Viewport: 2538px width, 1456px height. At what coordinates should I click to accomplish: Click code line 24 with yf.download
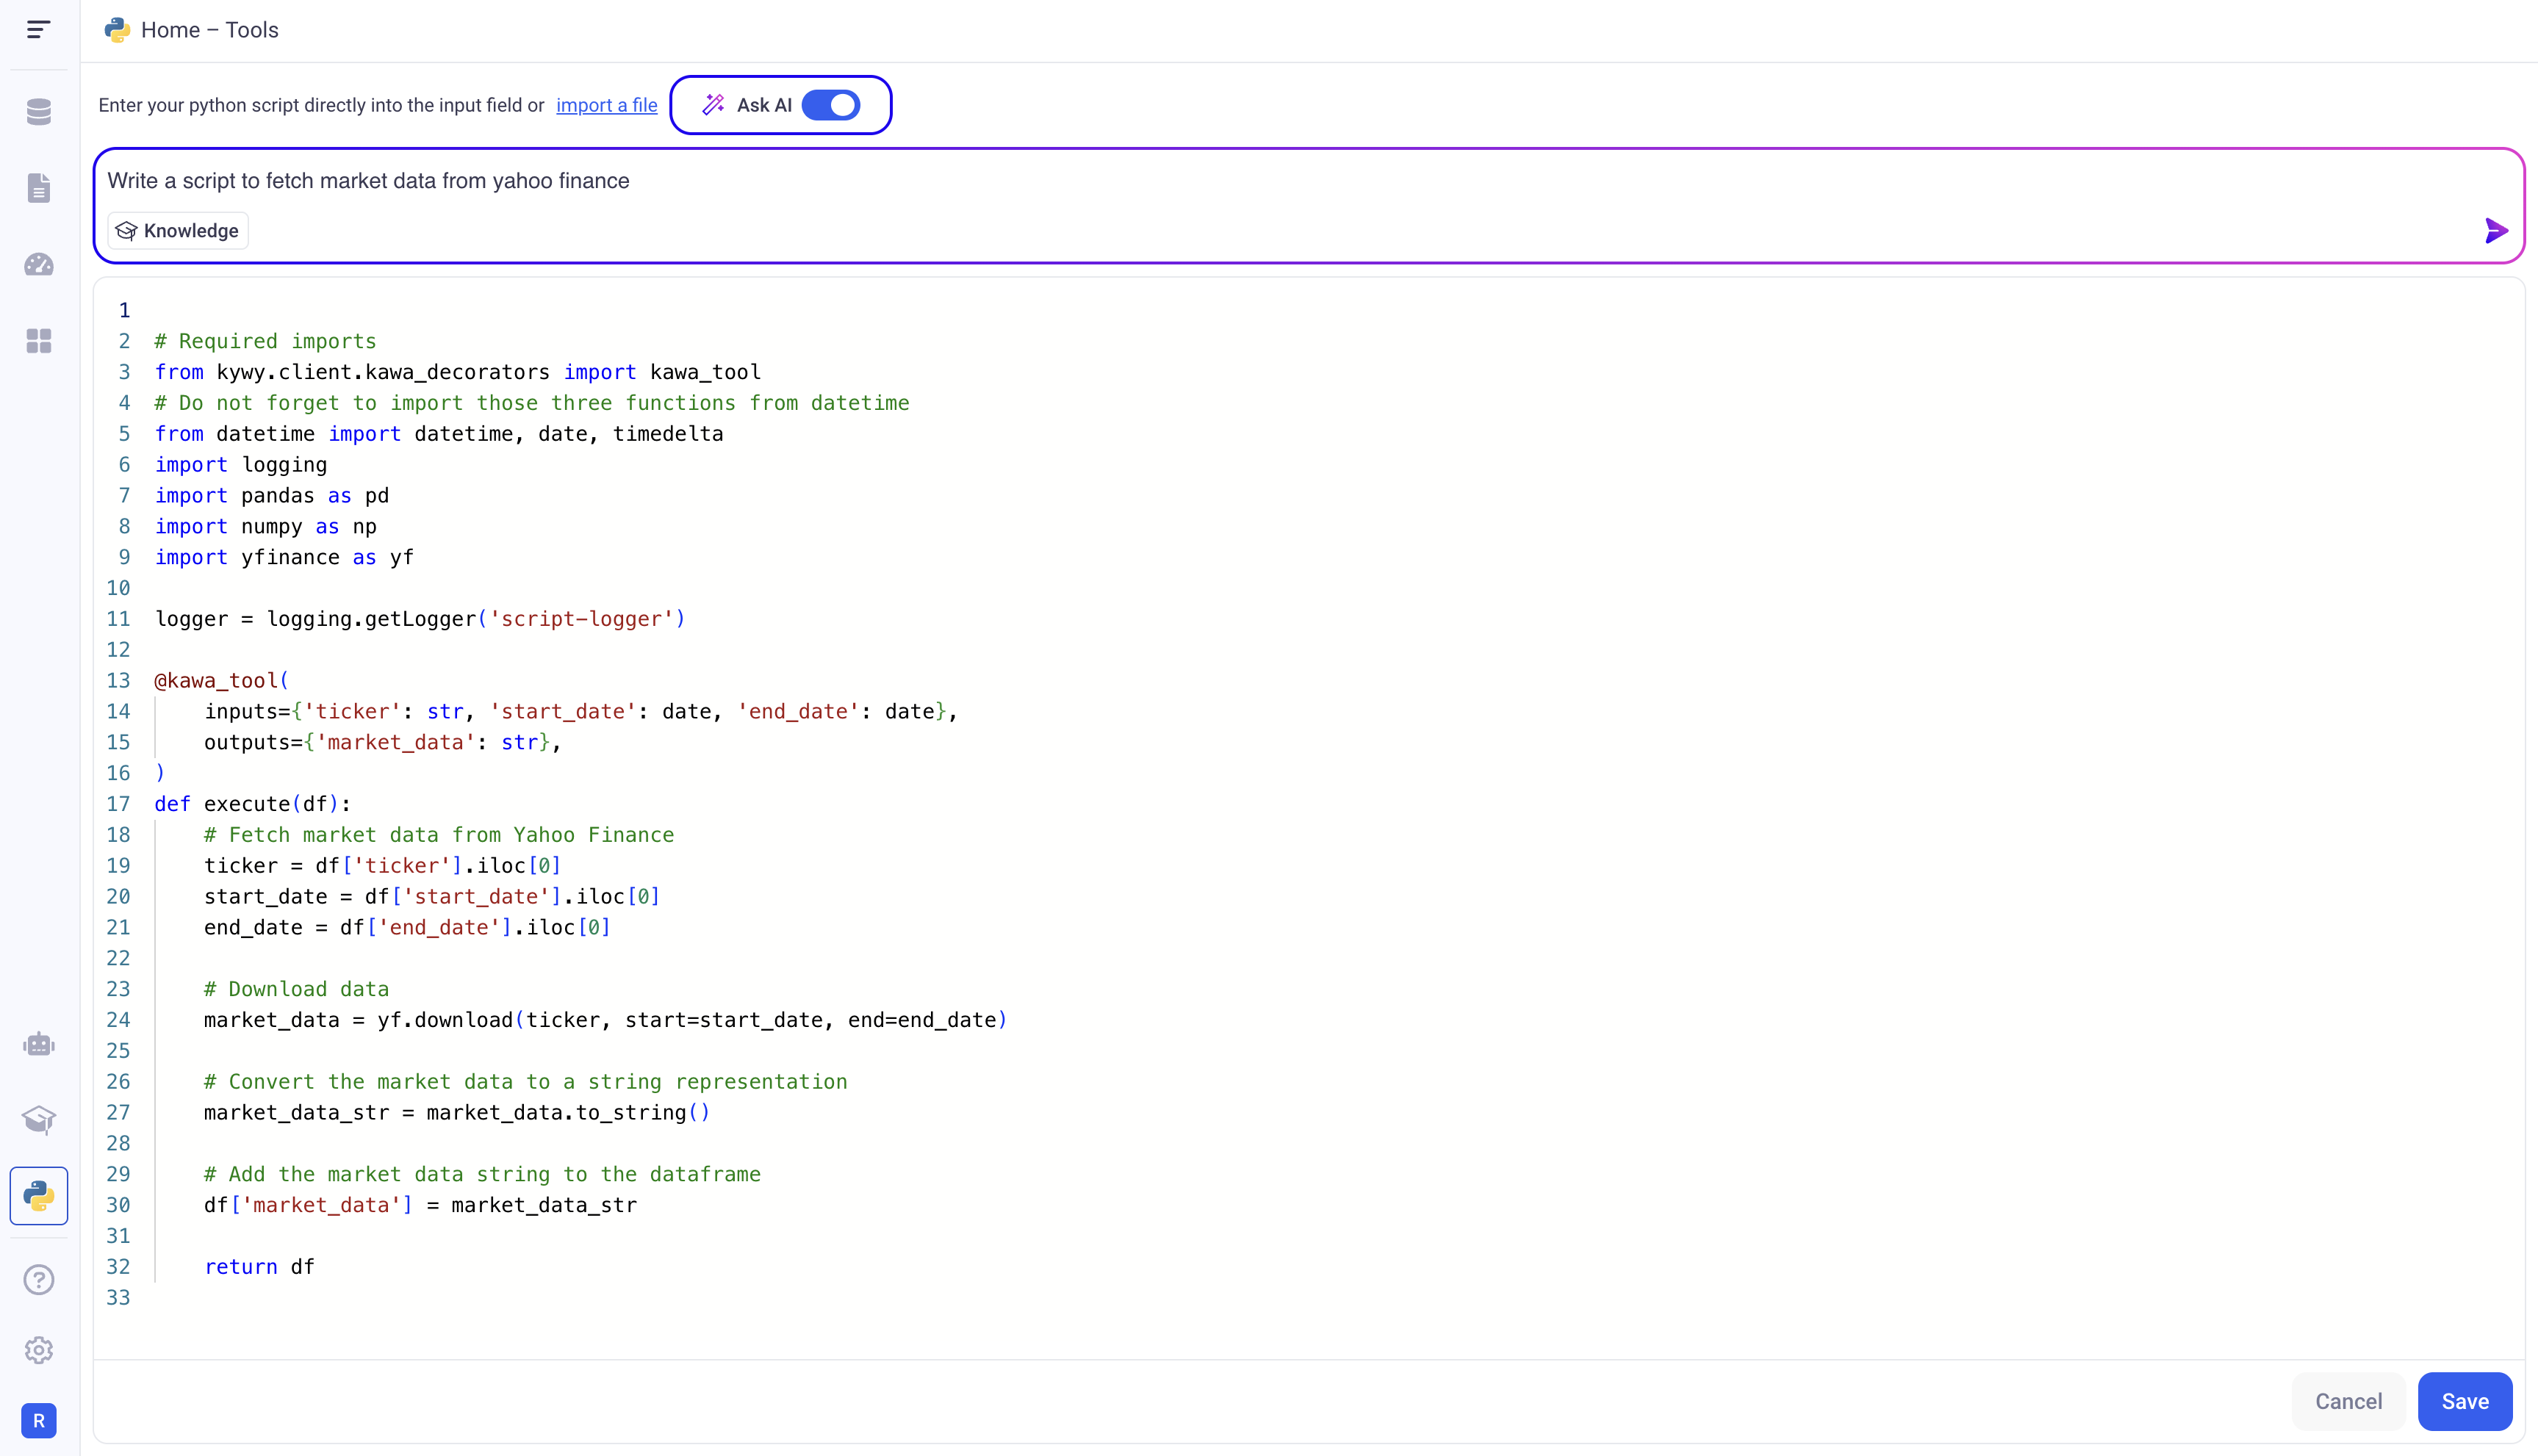click(x=605, y=1020)
